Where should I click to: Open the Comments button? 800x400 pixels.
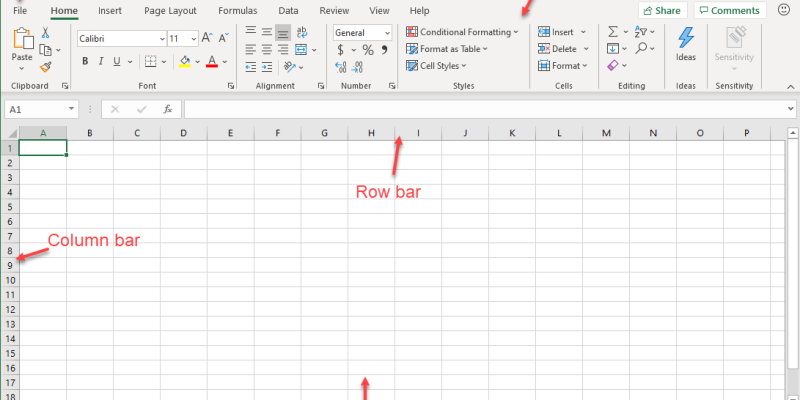pyautogui.click(x=730, y=10)
